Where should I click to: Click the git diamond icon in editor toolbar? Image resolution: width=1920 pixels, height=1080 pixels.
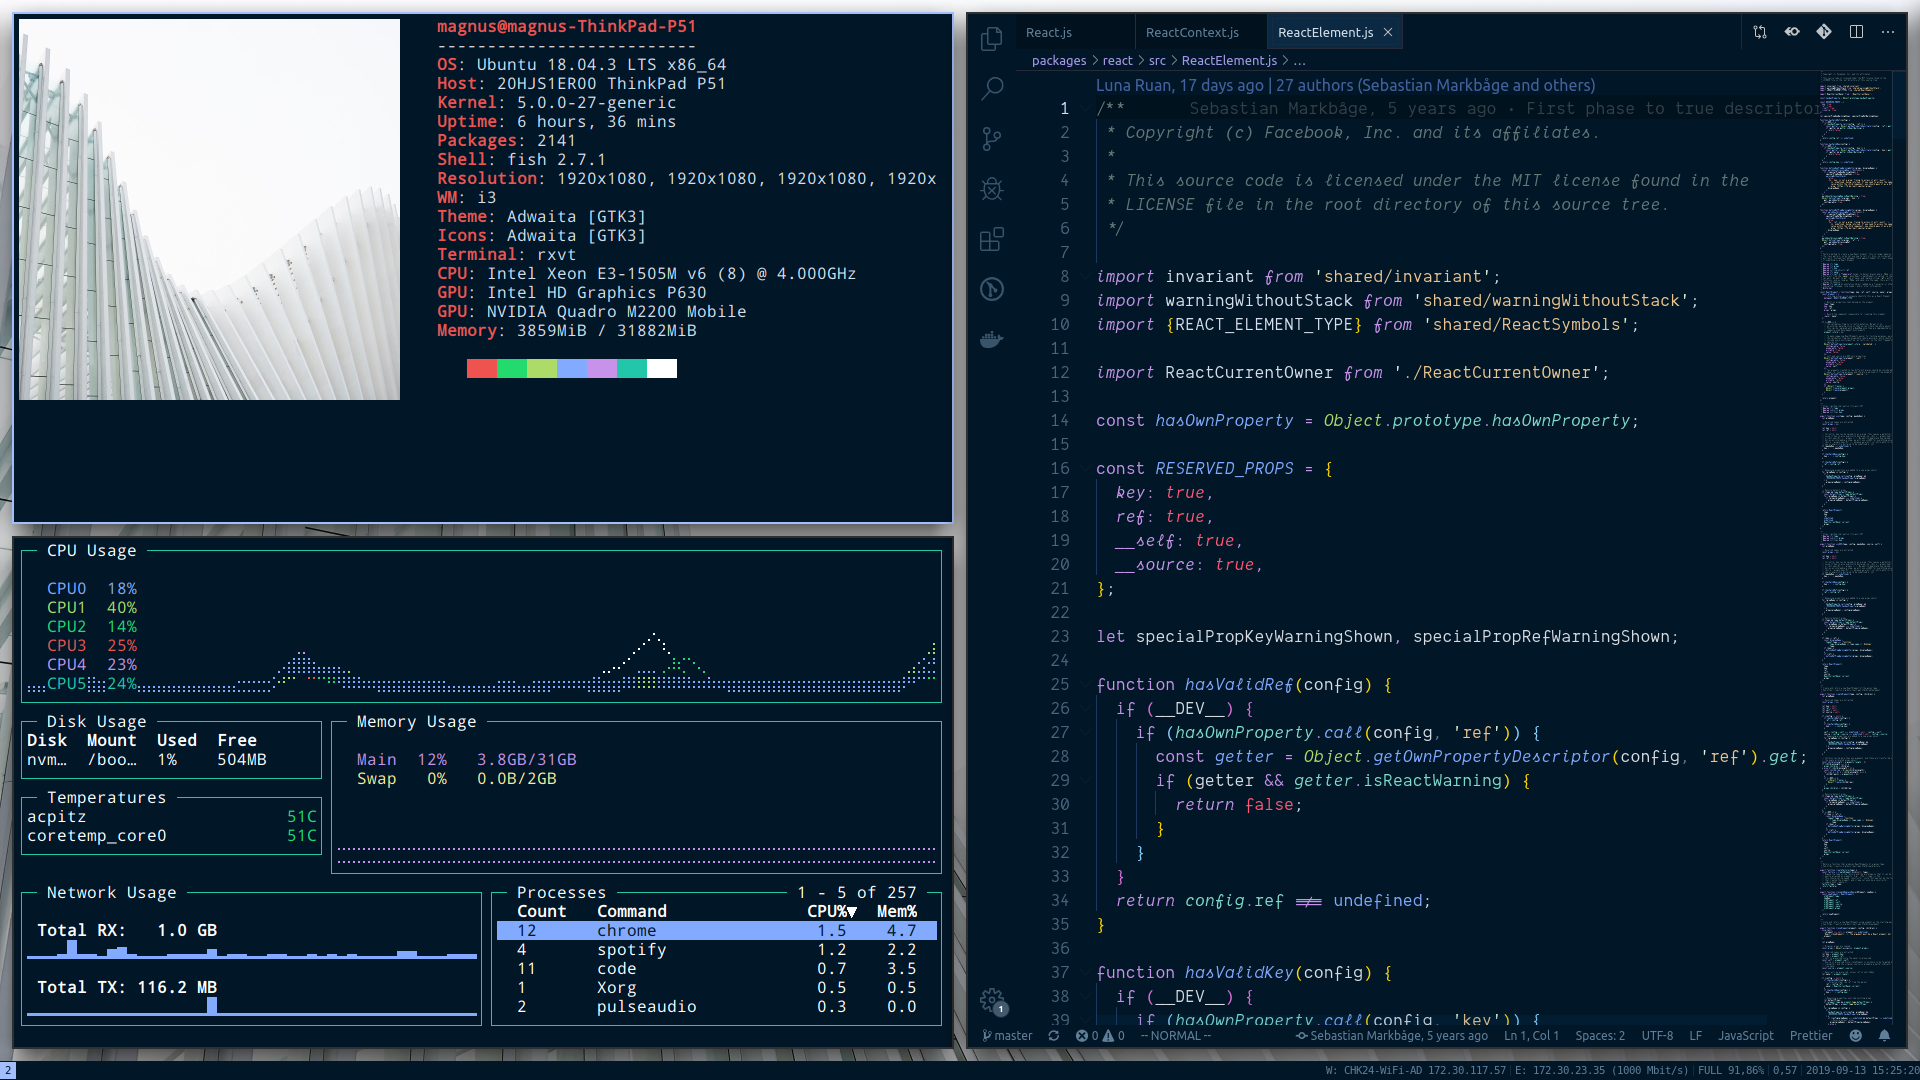tap(1824, 32)
